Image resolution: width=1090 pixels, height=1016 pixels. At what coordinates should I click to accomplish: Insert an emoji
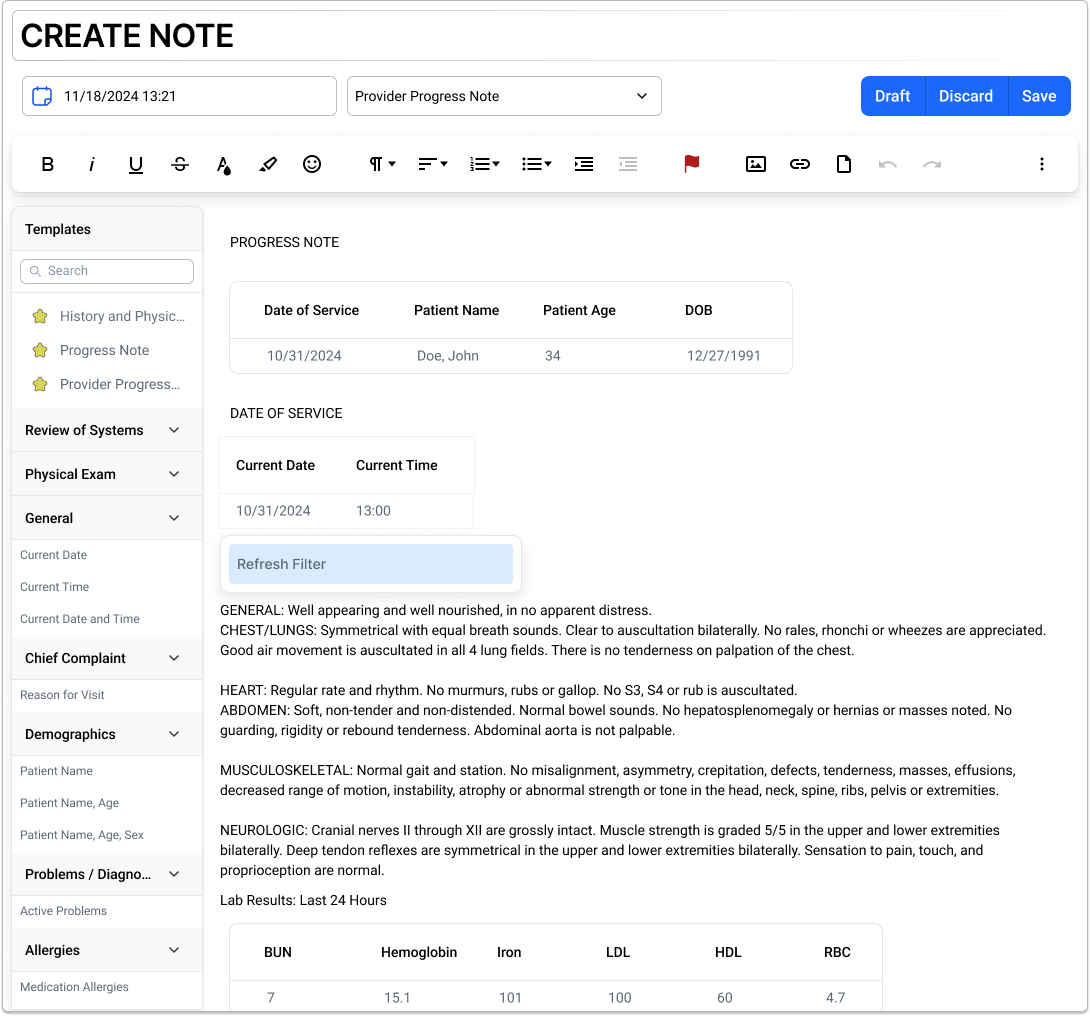(x=312, y=164)
